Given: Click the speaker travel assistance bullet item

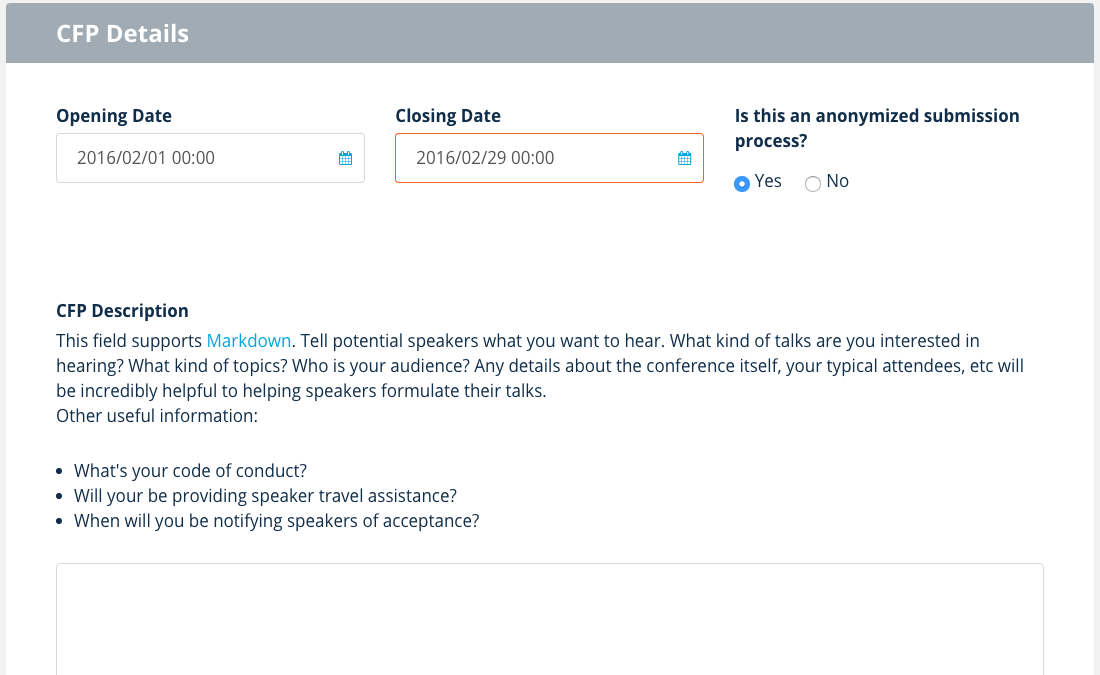Looking at the screenshot, I should pos(265,496).
